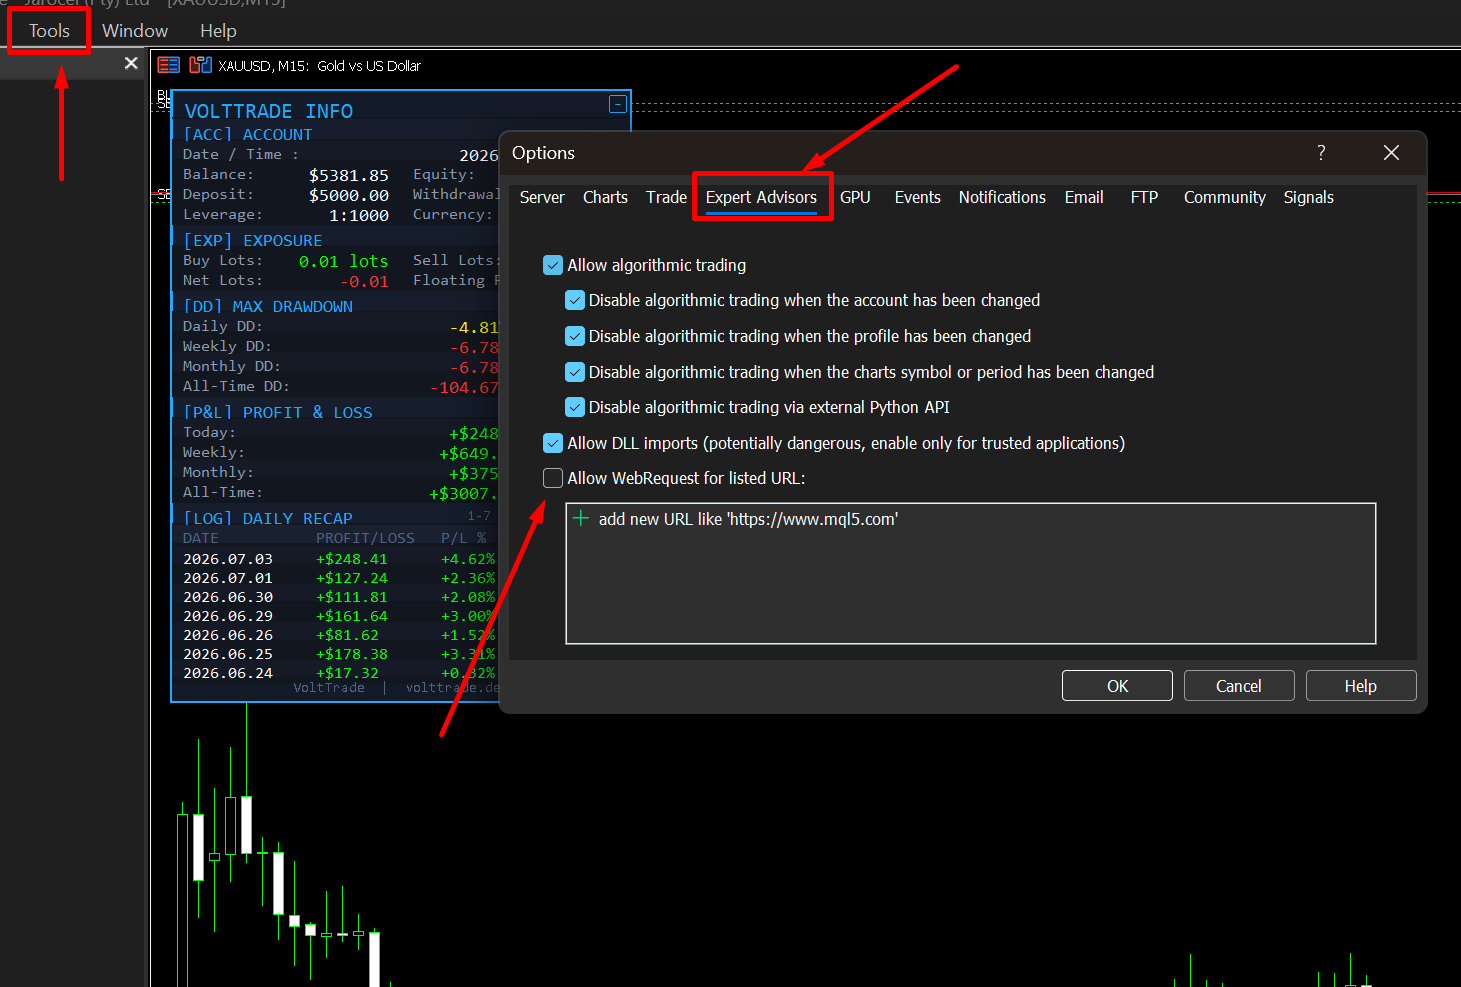Toggle Allow DLL imports checkbox
The height and width of the screenshot is (987, 1461).
point(553,443)
